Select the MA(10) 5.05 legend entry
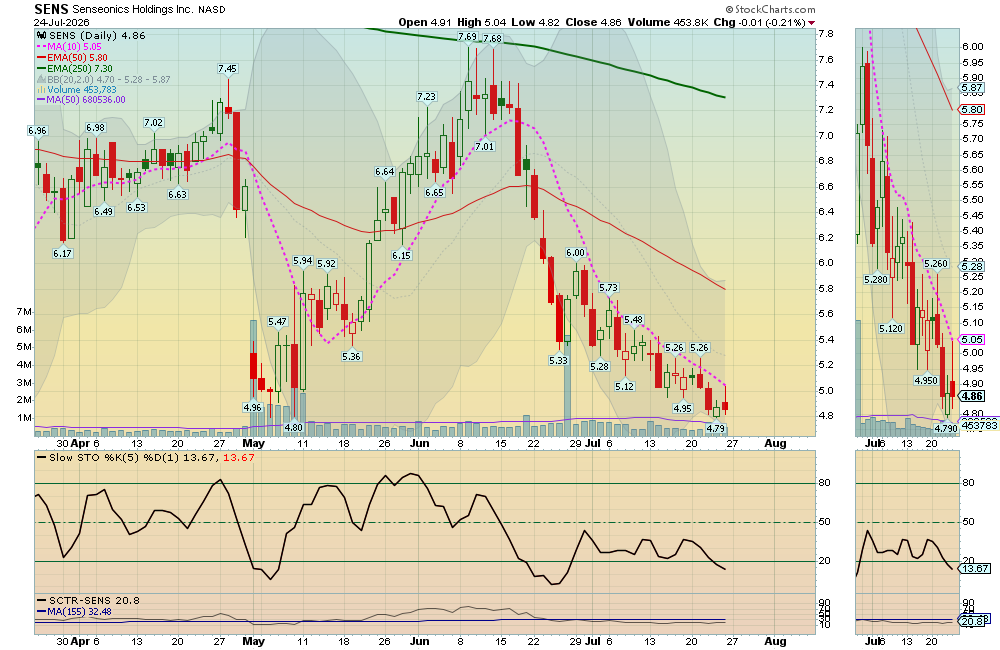 tap(69, 47)
